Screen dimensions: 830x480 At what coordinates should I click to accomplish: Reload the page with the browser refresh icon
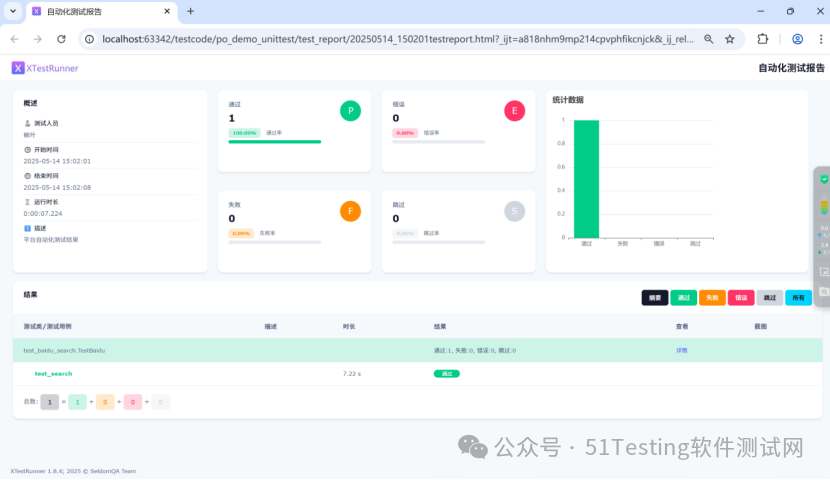(x=61, y=39)
